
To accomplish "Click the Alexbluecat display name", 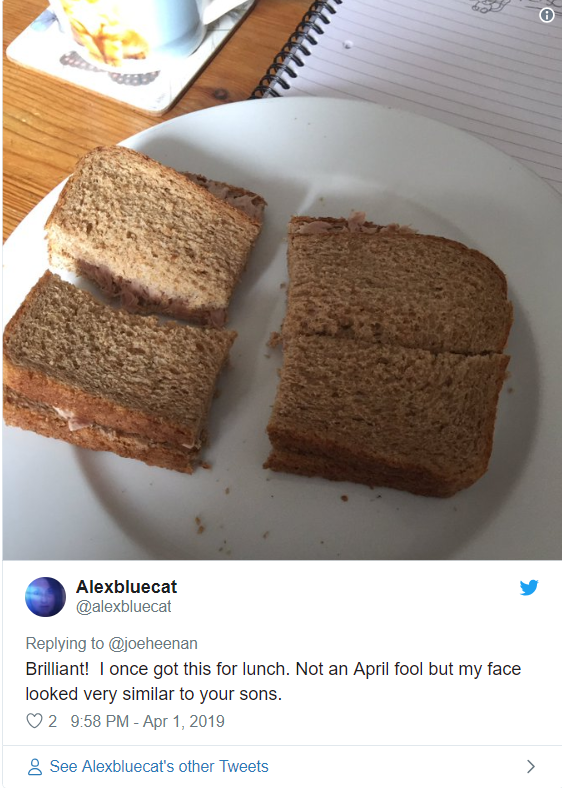I will click(126, 586).
